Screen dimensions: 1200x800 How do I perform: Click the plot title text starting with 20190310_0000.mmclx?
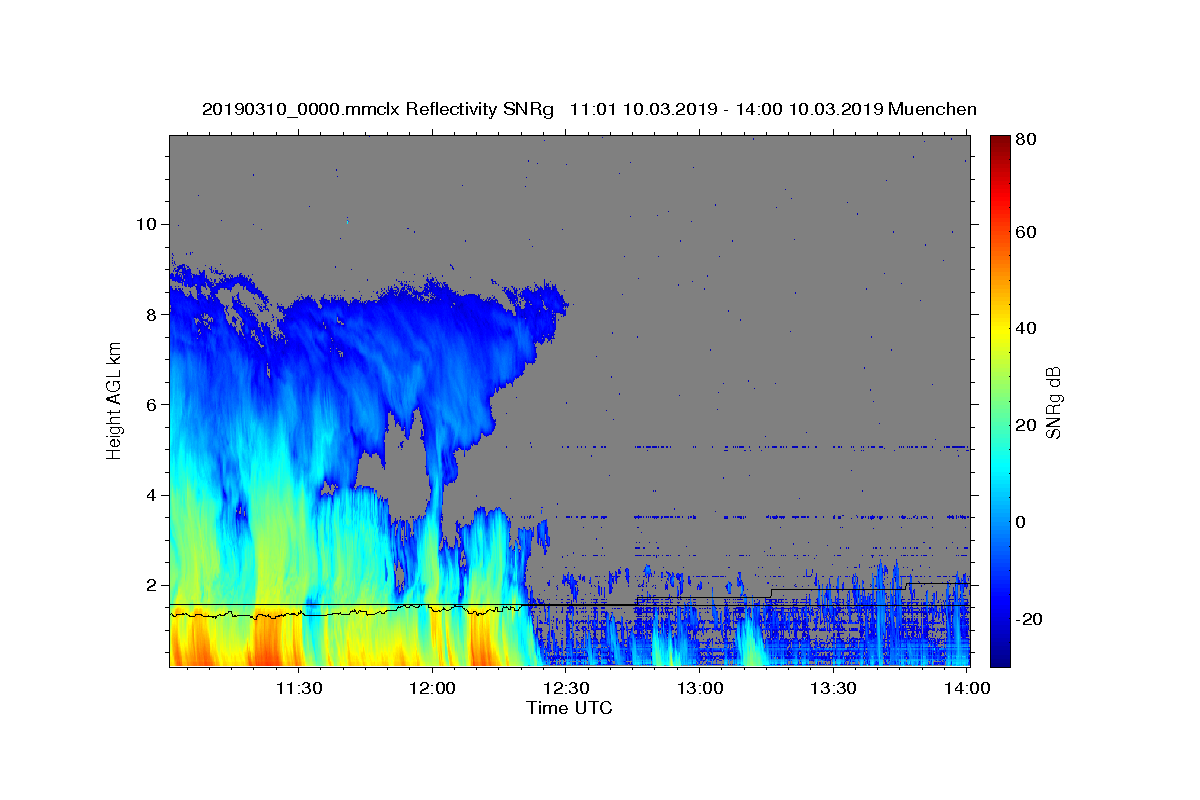pos(589,109)
